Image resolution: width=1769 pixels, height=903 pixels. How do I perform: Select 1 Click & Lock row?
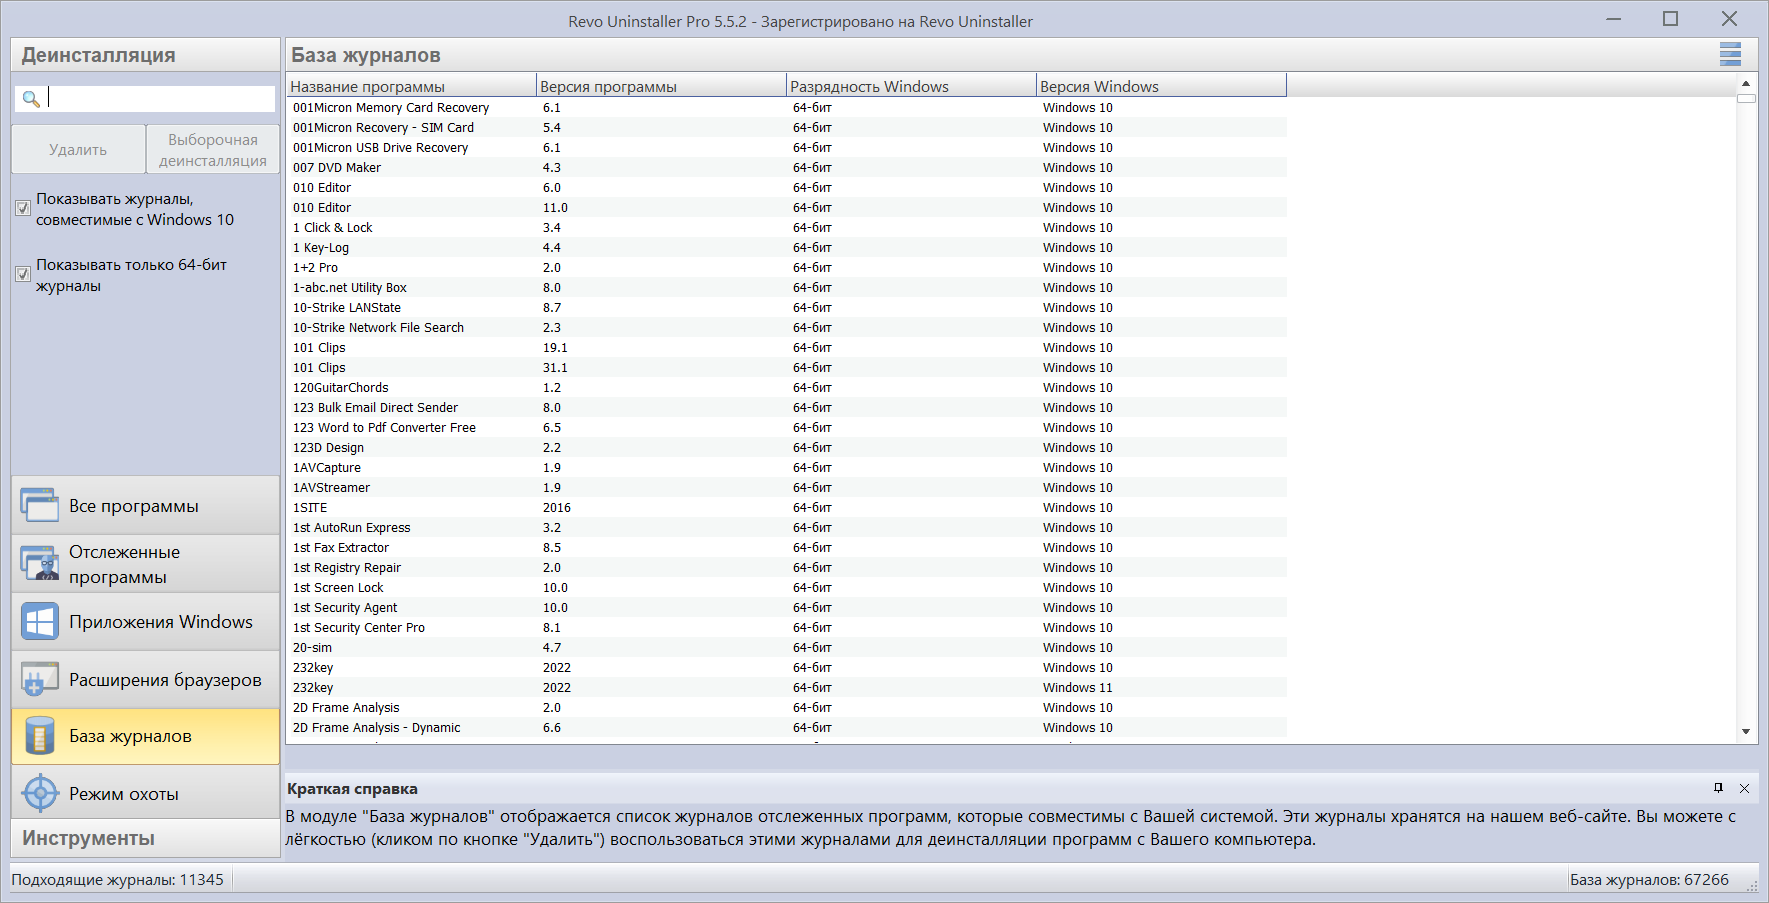[786, 228]
